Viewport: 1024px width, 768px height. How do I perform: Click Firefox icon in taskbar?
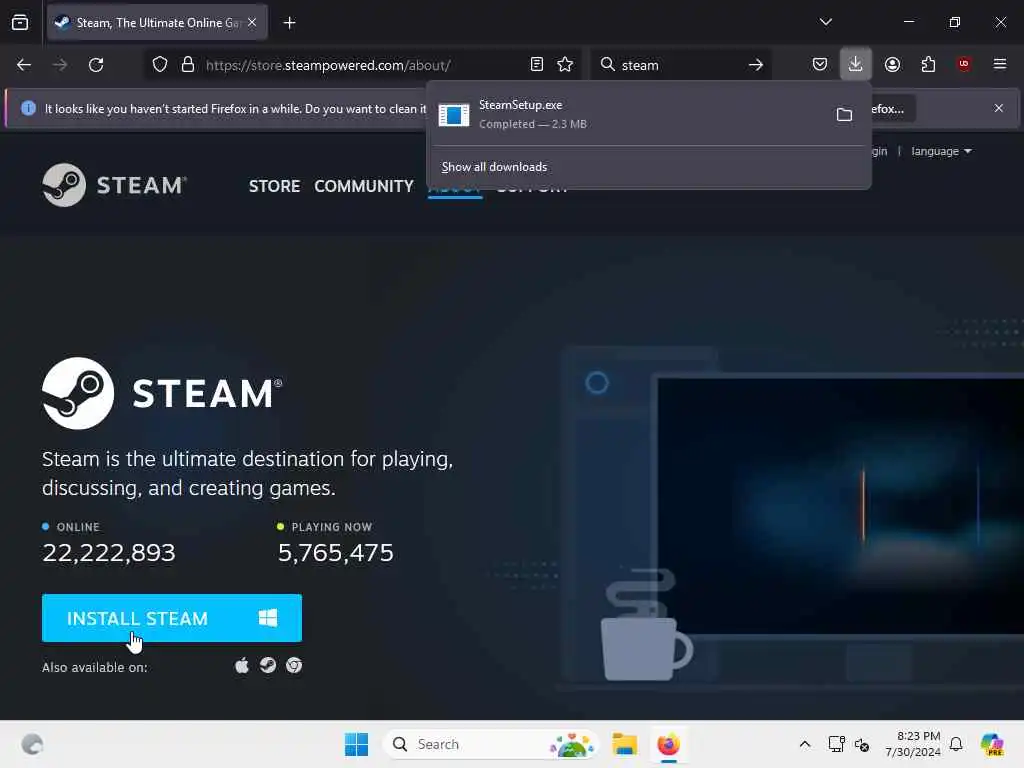coord(668,744)
